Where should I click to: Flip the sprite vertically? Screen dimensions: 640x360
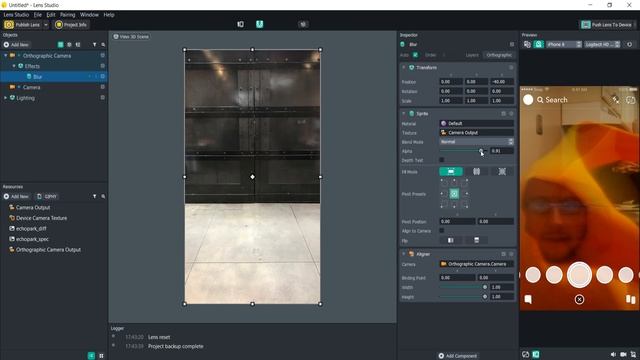click(x=476, y=240)
